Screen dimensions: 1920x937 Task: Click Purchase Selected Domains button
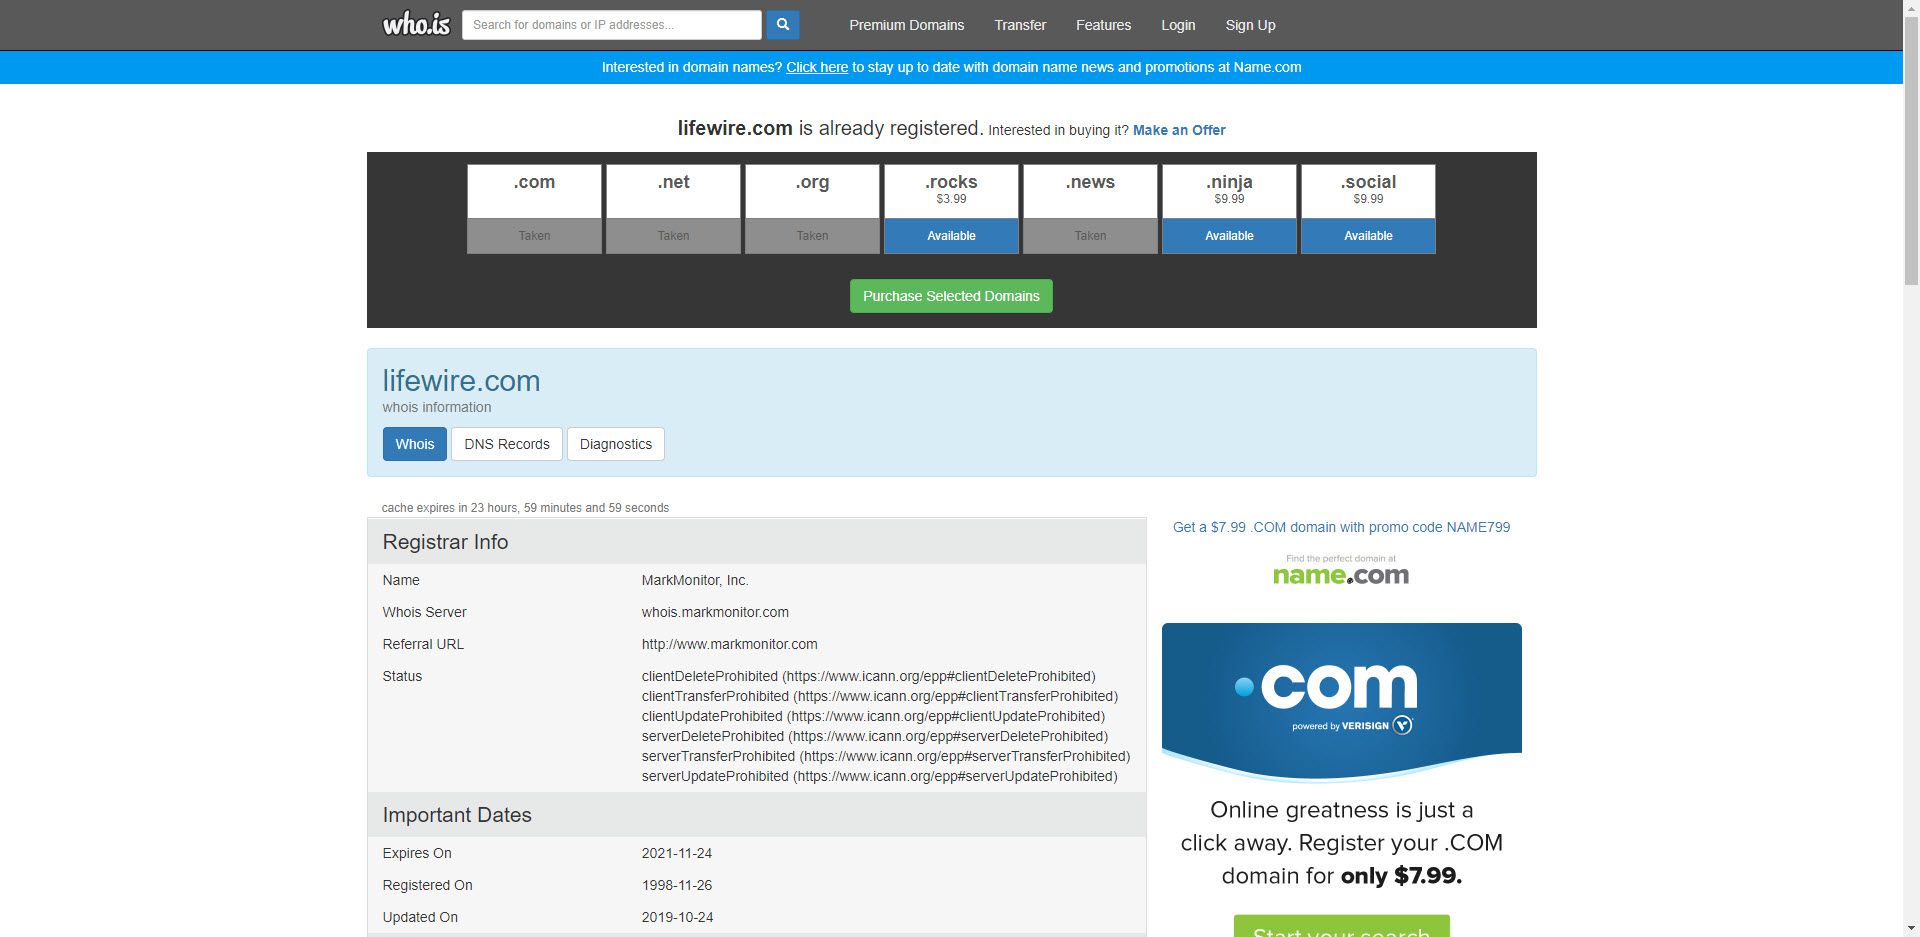tap(951, 296)
